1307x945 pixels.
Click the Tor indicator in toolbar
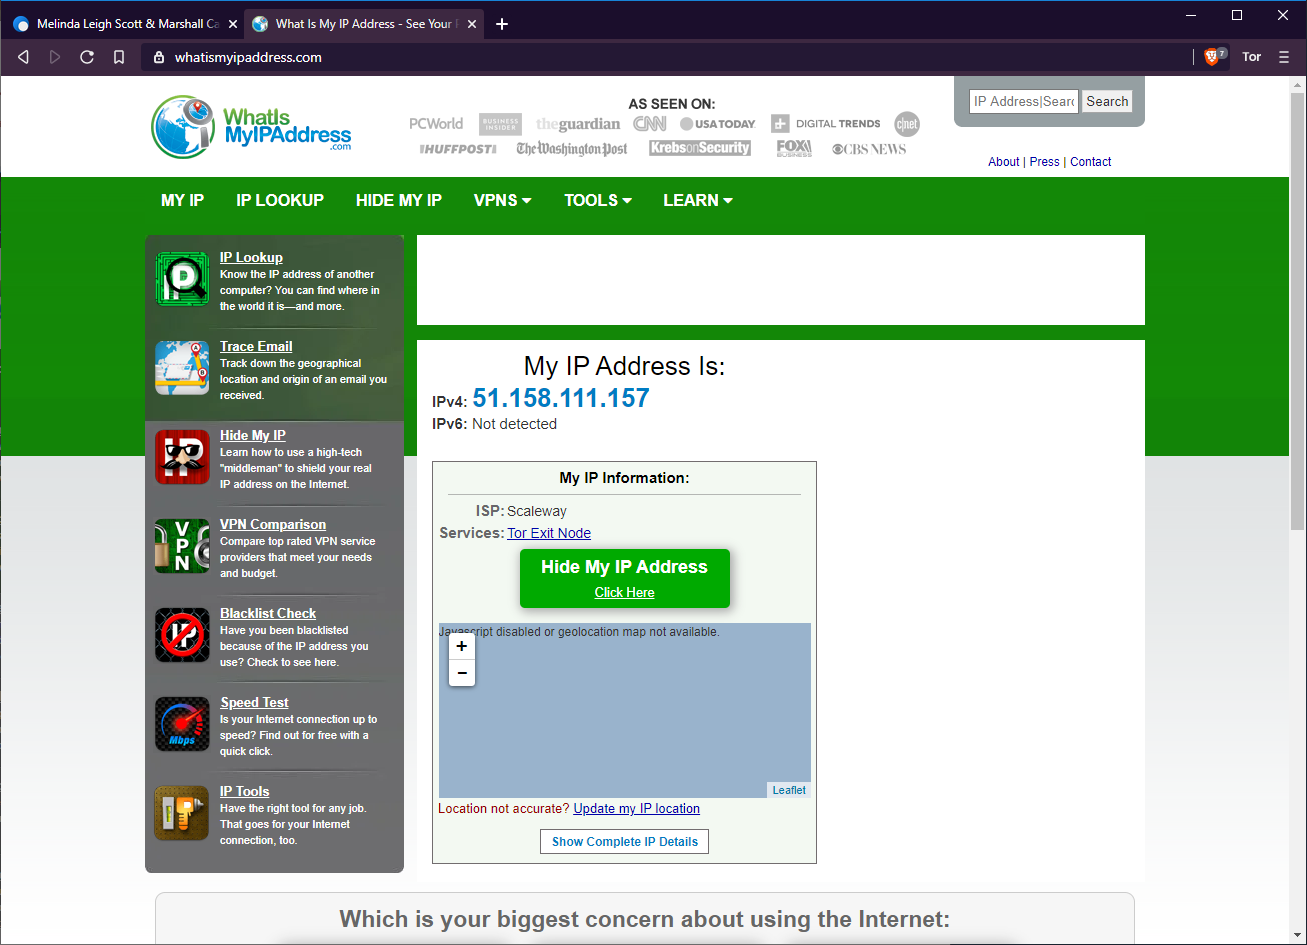pyautogui.click(x=1252, y=57)
